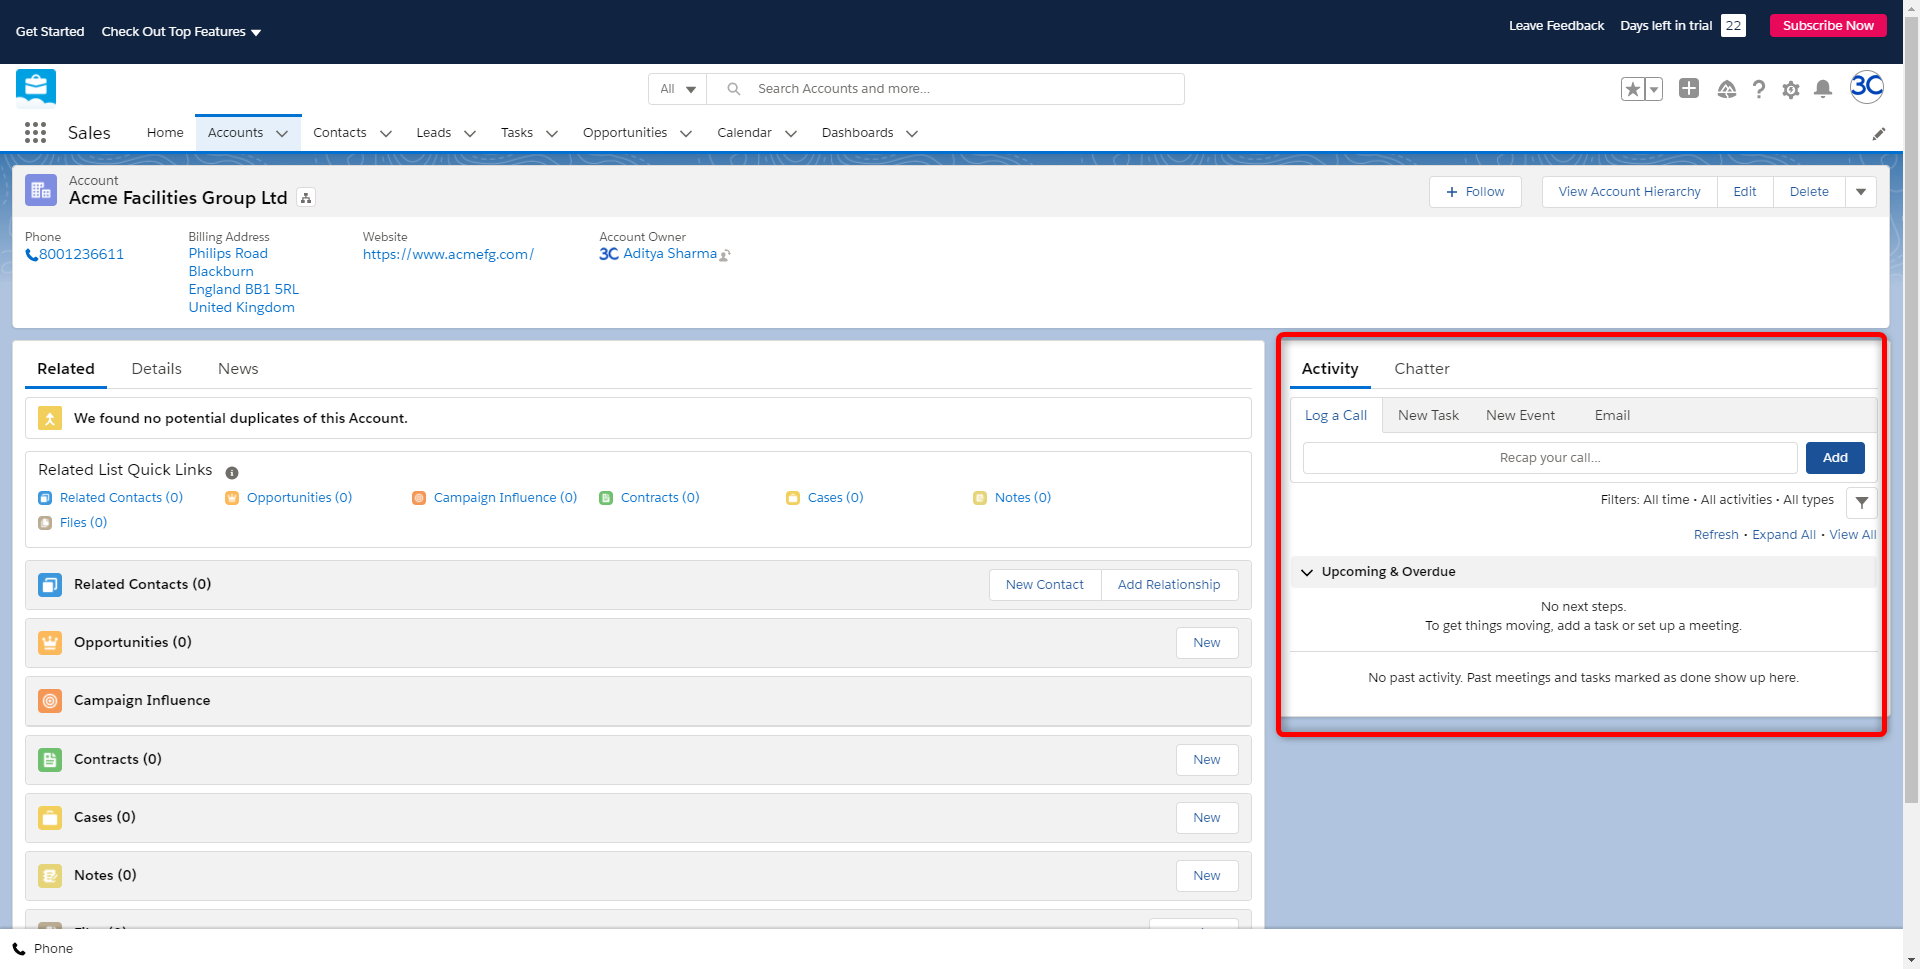The image size is (1920, 969).
Task: Click the Recap your call input field
Action: [1549, 458]
